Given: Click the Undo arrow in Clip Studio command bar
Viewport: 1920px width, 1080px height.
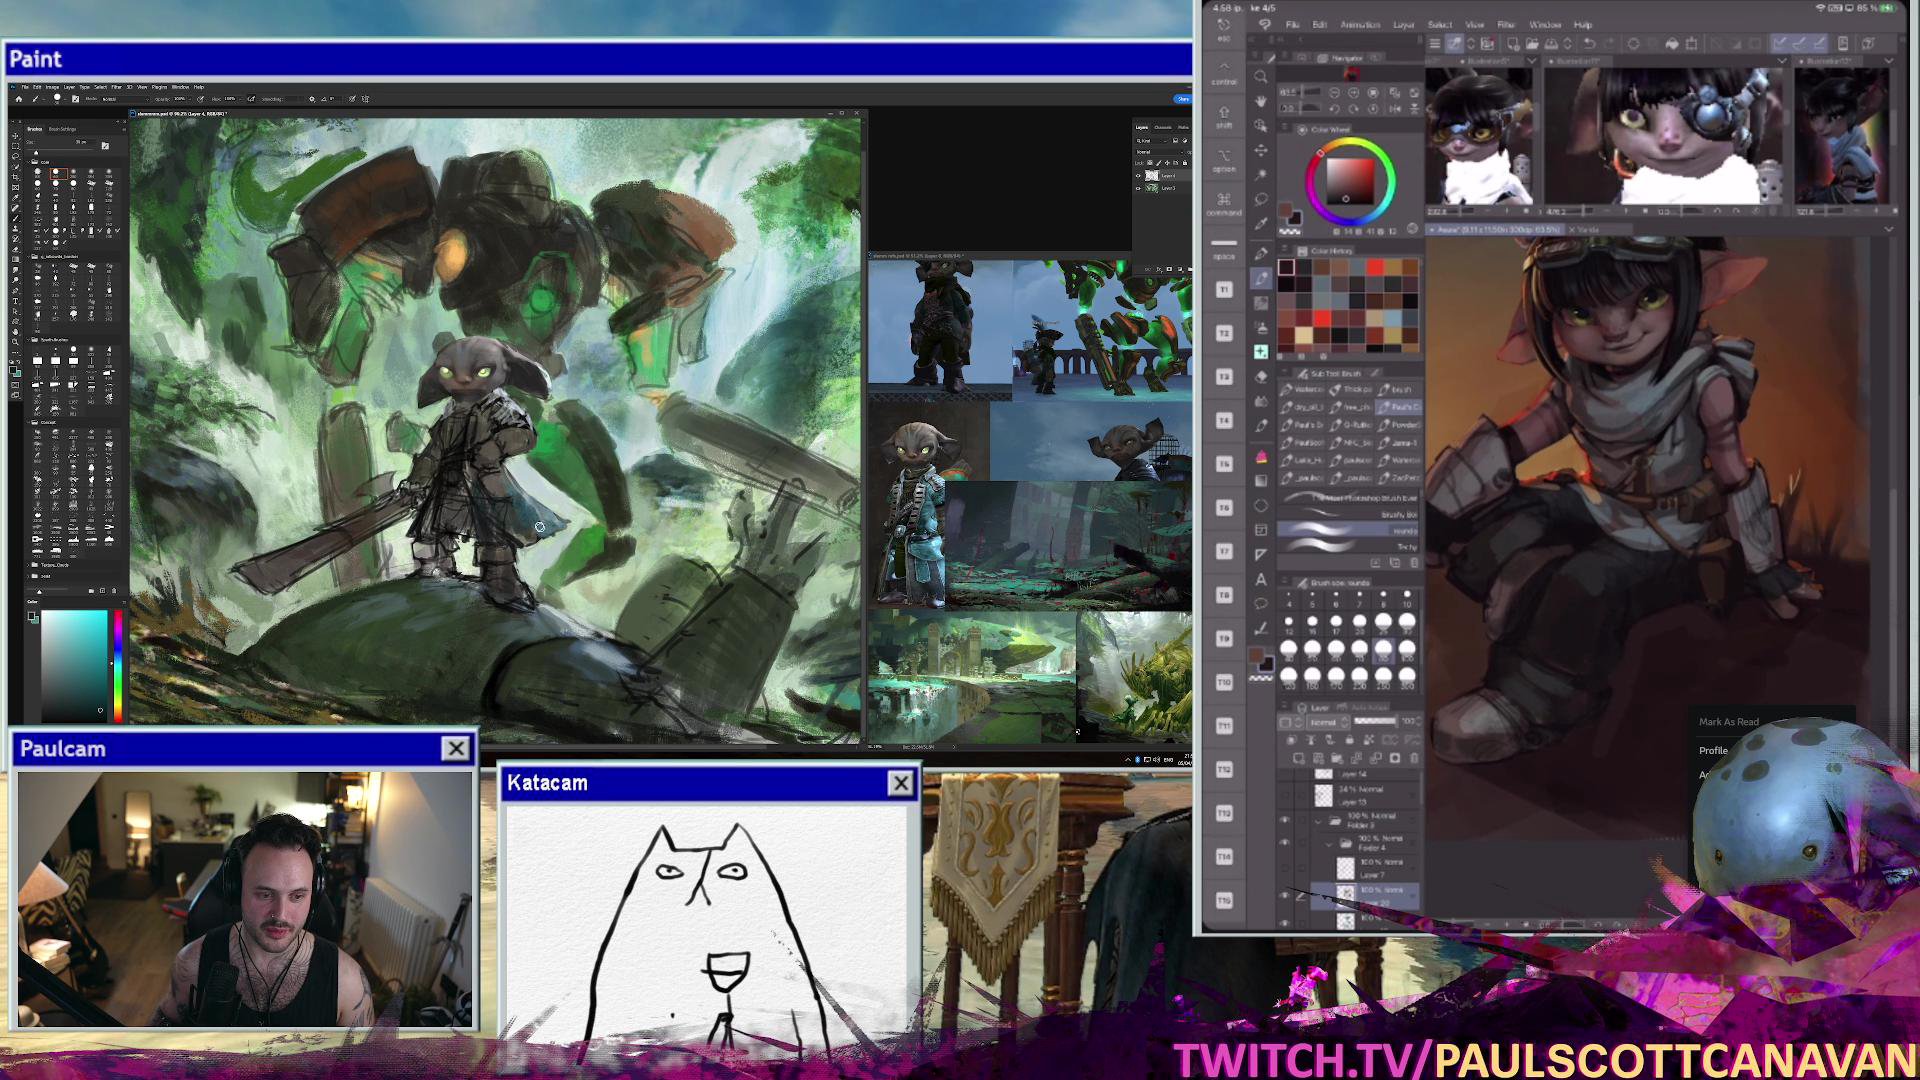Looking at the screenshot, I should (x=1589, y=44).
